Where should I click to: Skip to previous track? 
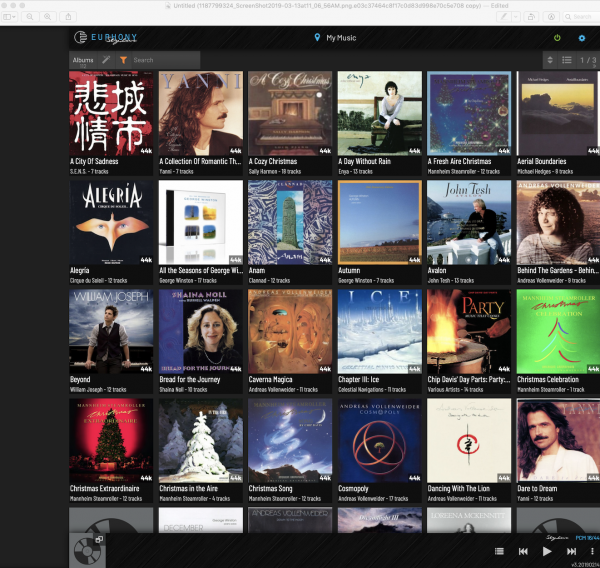click(523, 551)
